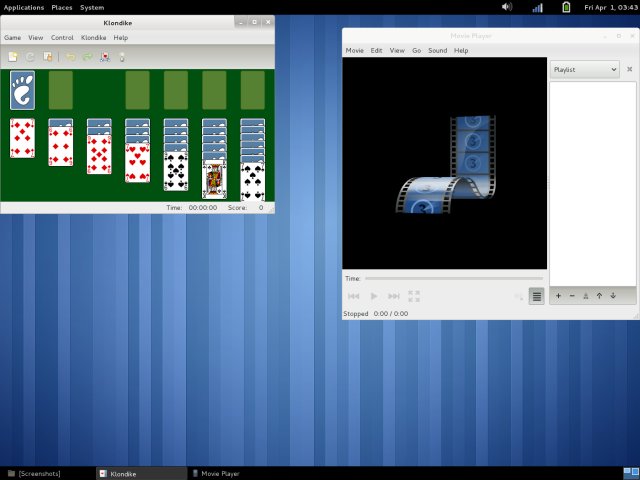Undo the last card move
640x480 pixels.
70,57
